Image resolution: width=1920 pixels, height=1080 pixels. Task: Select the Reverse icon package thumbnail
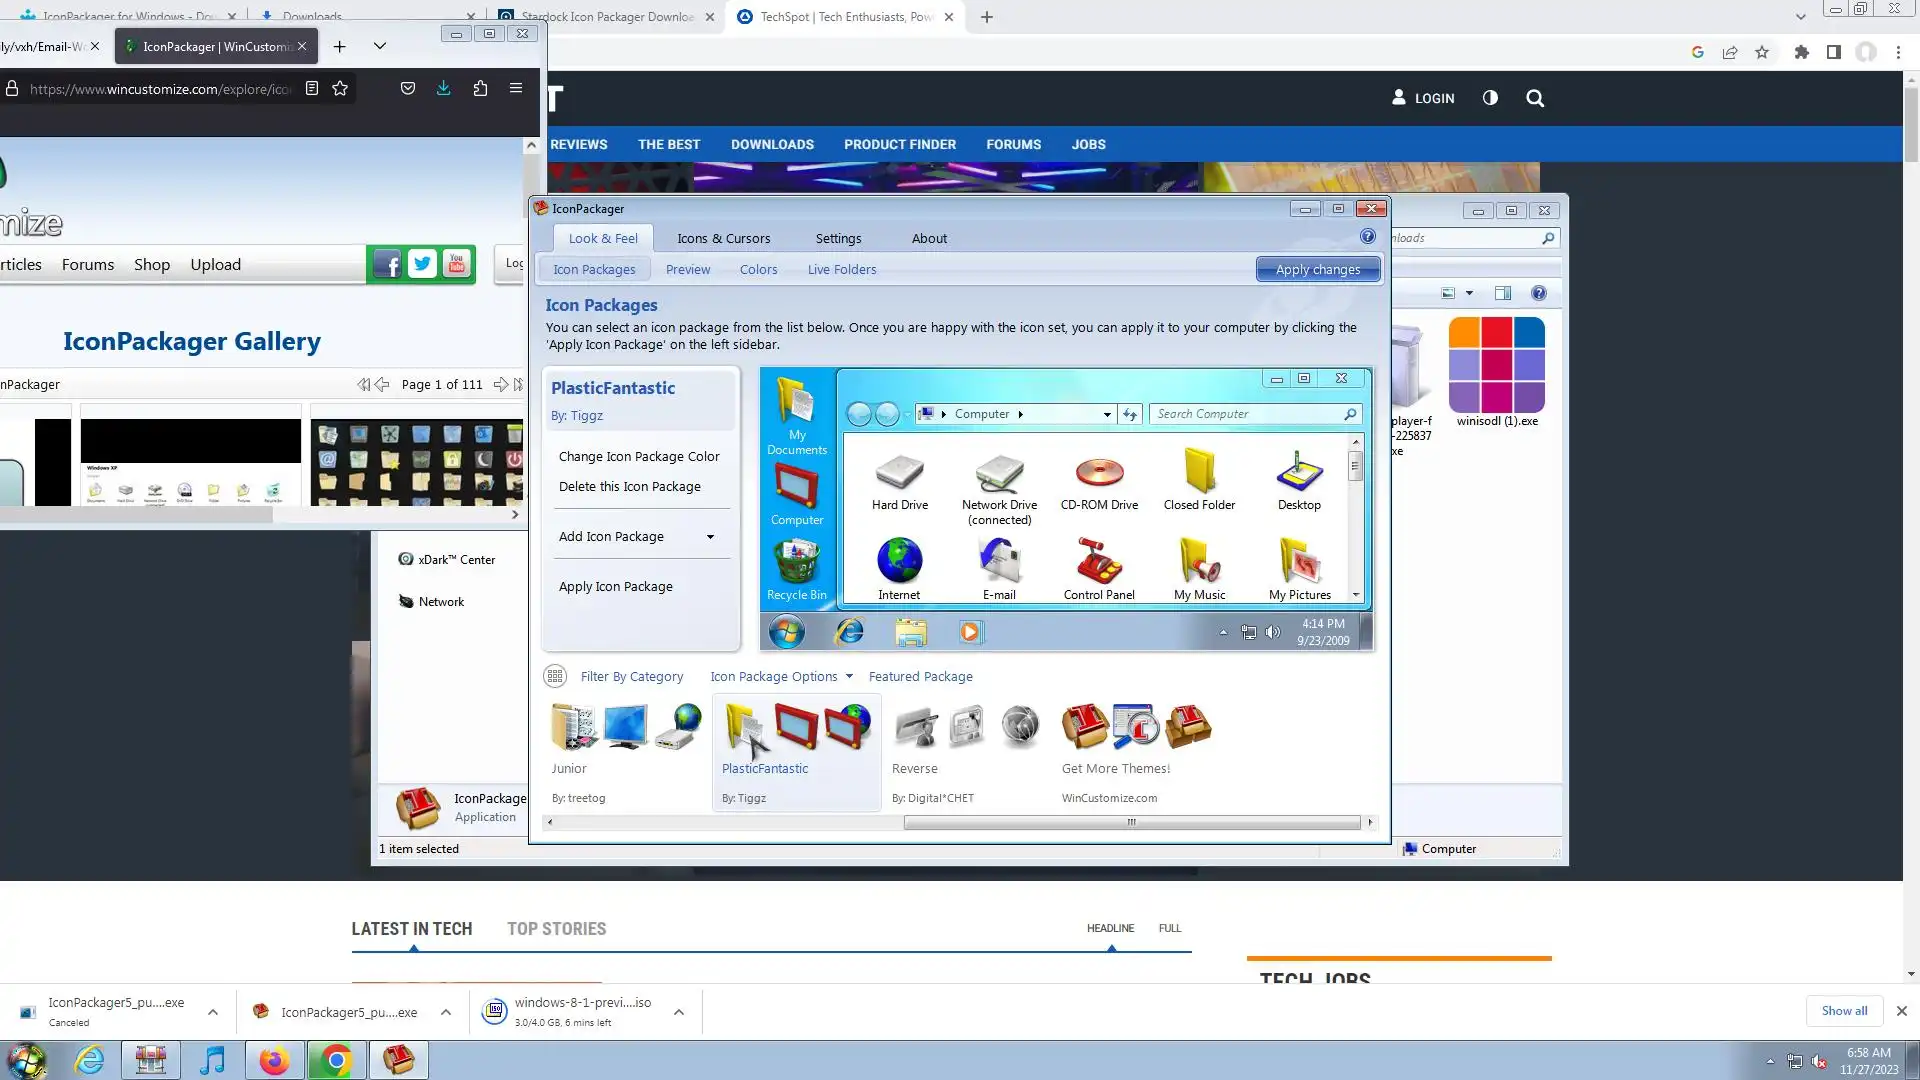965,728
